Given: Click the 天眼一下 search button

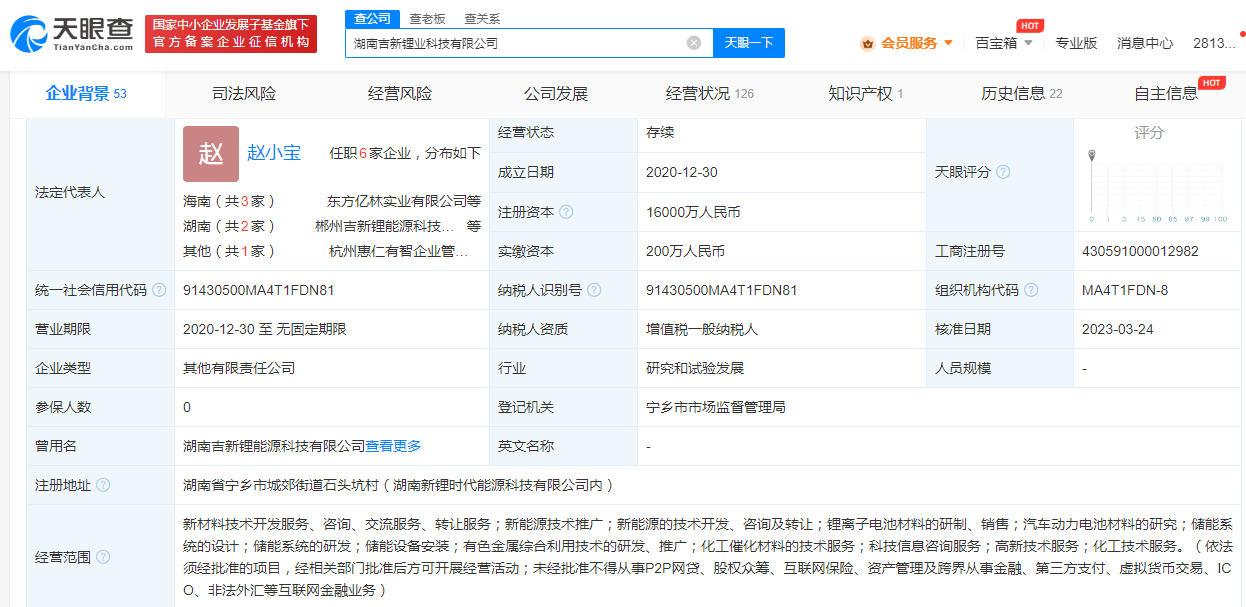Looking at the screenshot, I should click(749, 43).
